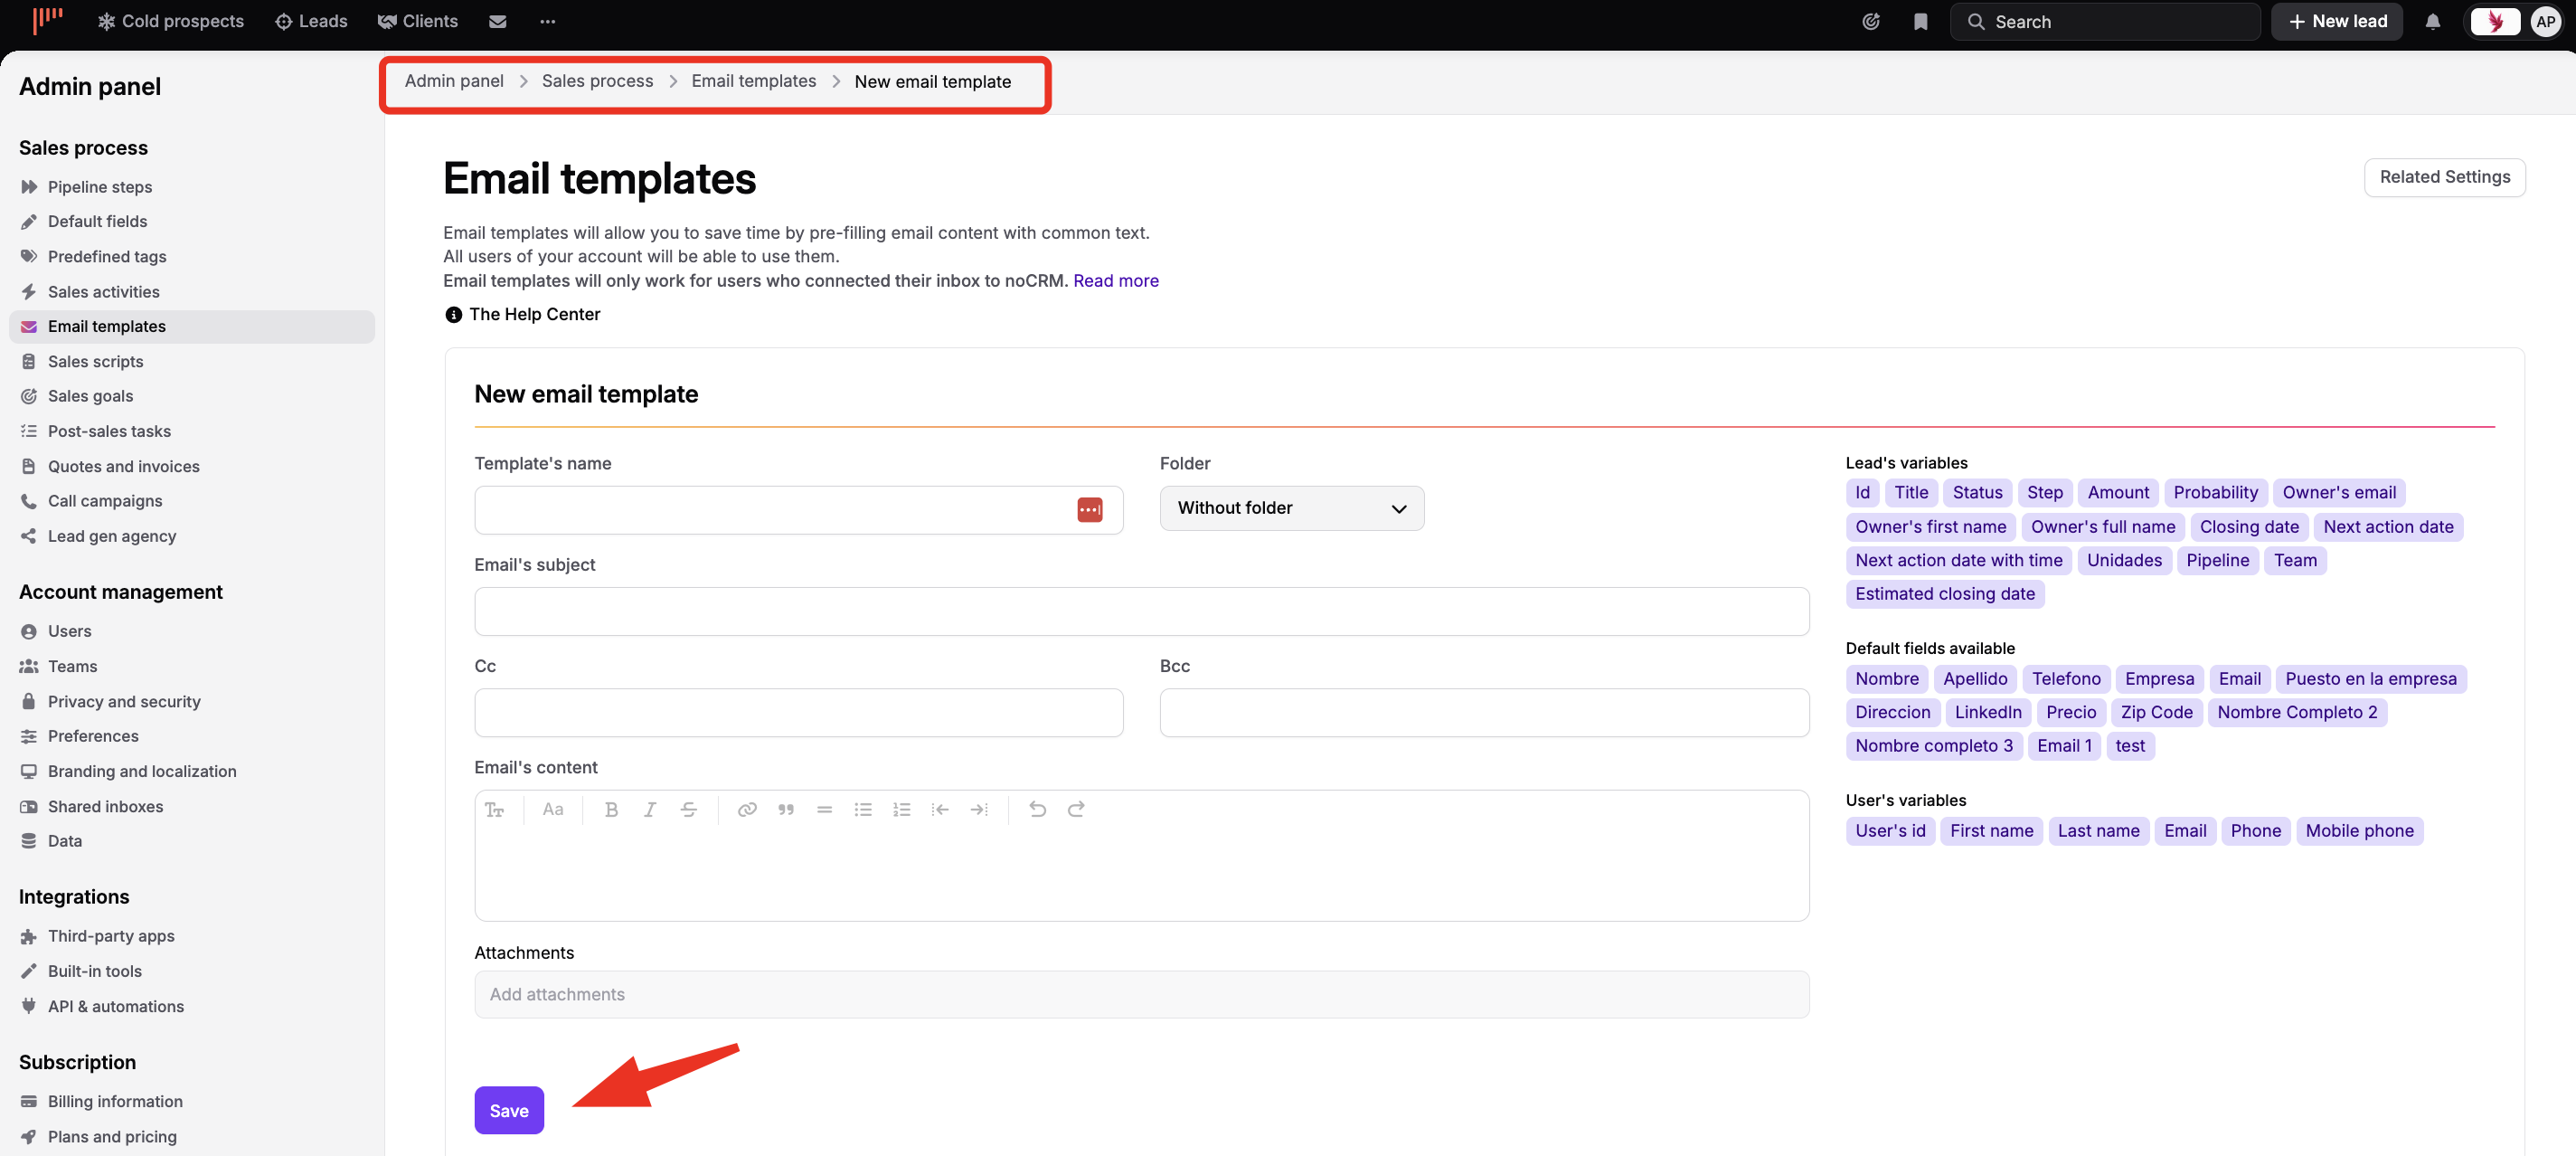Open Users settings in sidebar
This screenshot has width=2576, height=1156.
coord(69,631)
